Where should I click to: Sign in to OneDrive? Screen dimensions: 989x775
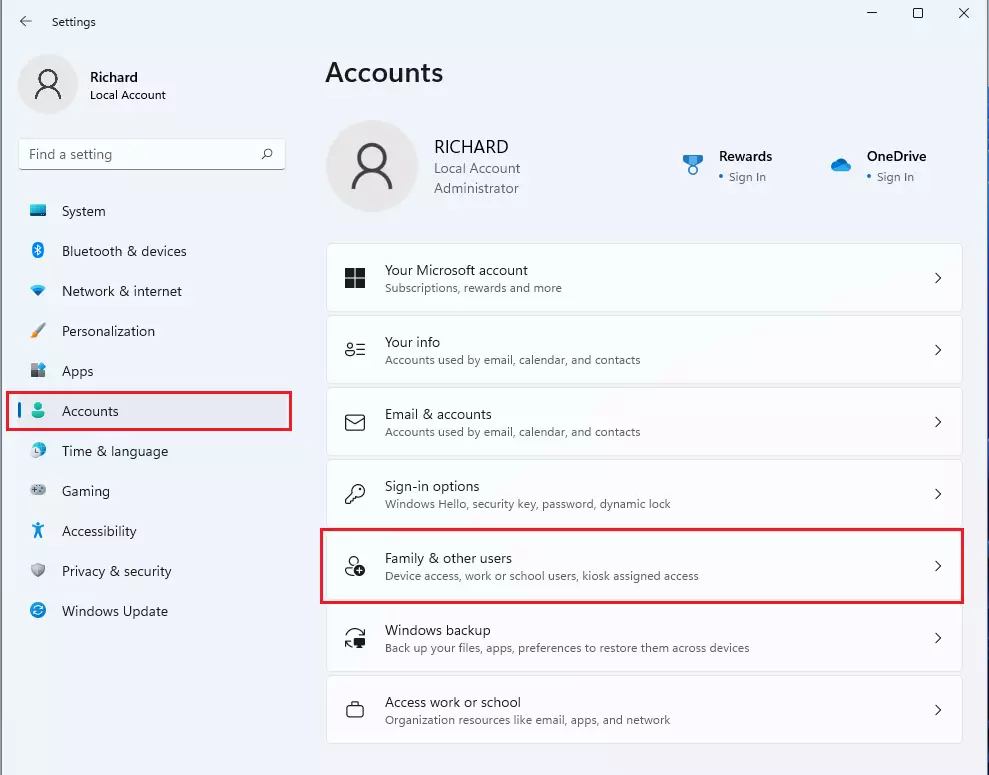pyautogui.click(x=895, y=177)
